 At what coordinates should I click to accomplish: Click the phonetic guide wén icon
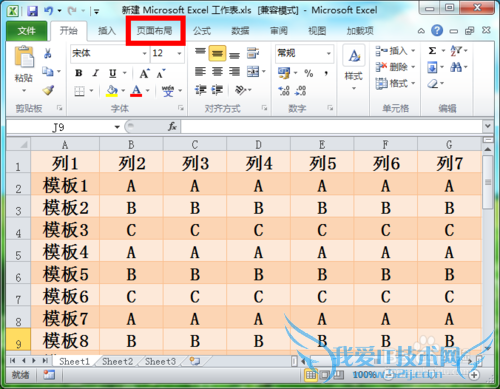(168, 91)
